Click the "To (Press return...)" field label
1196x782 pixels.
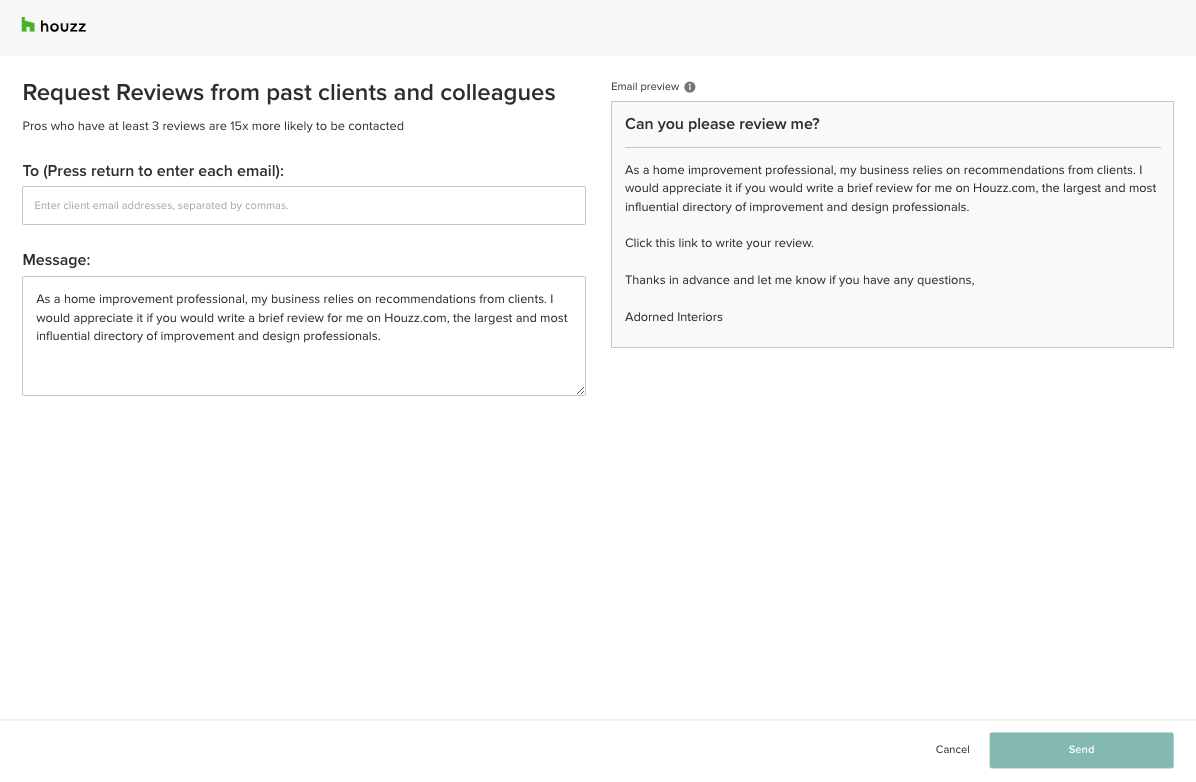(x=153, y=171)
